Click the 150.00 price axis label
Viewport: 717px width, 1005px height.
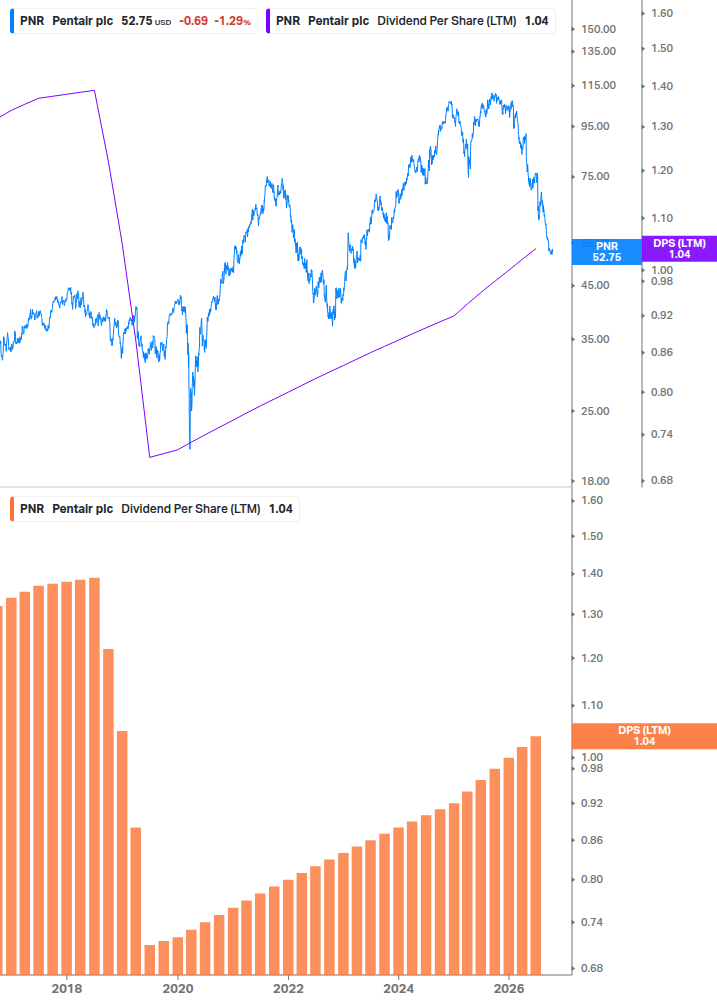pos(598,29)
